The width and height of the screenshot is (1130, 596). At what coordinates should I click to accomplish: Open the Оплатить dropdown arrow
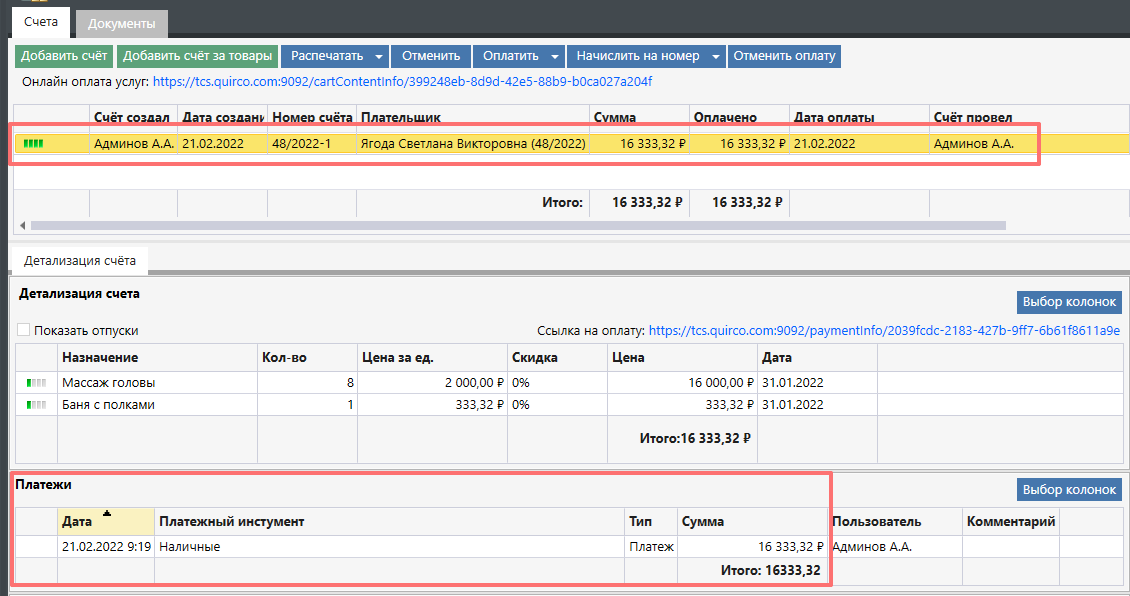pos(555,57)
